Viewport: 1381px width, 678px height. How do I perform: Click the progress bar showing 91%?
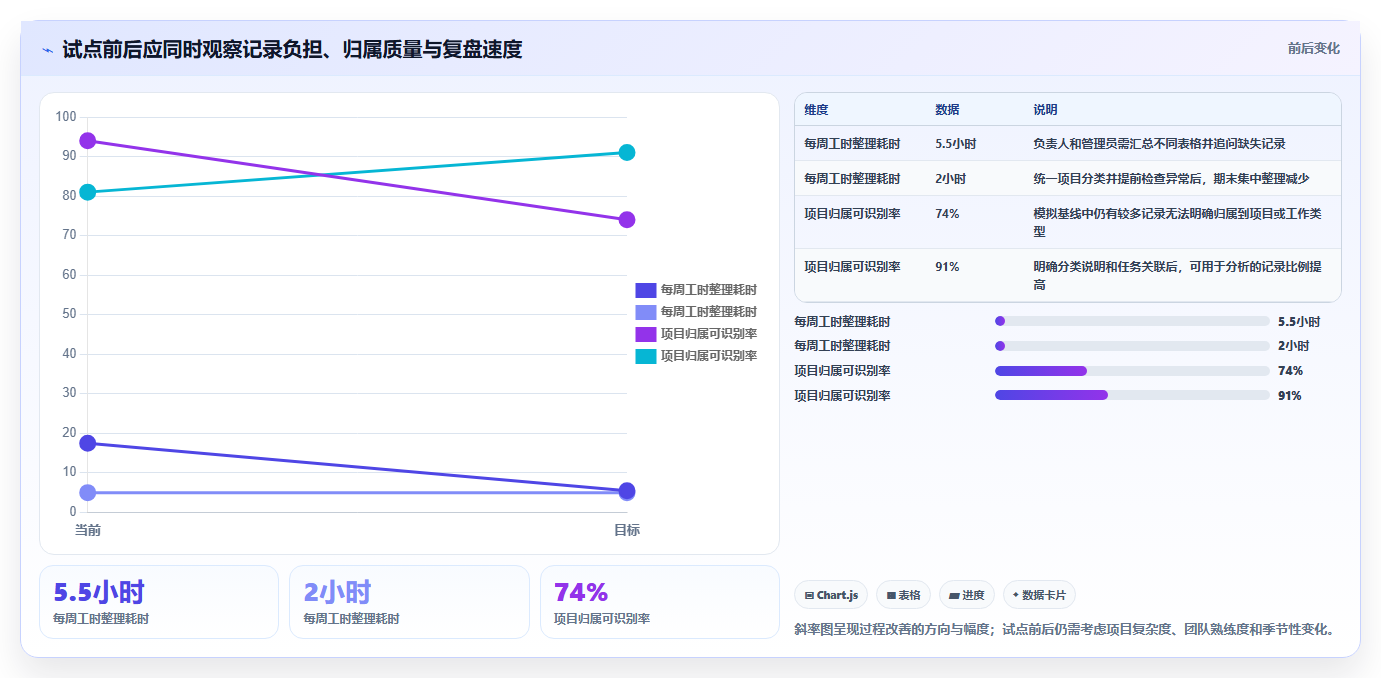pos(1132,395)
